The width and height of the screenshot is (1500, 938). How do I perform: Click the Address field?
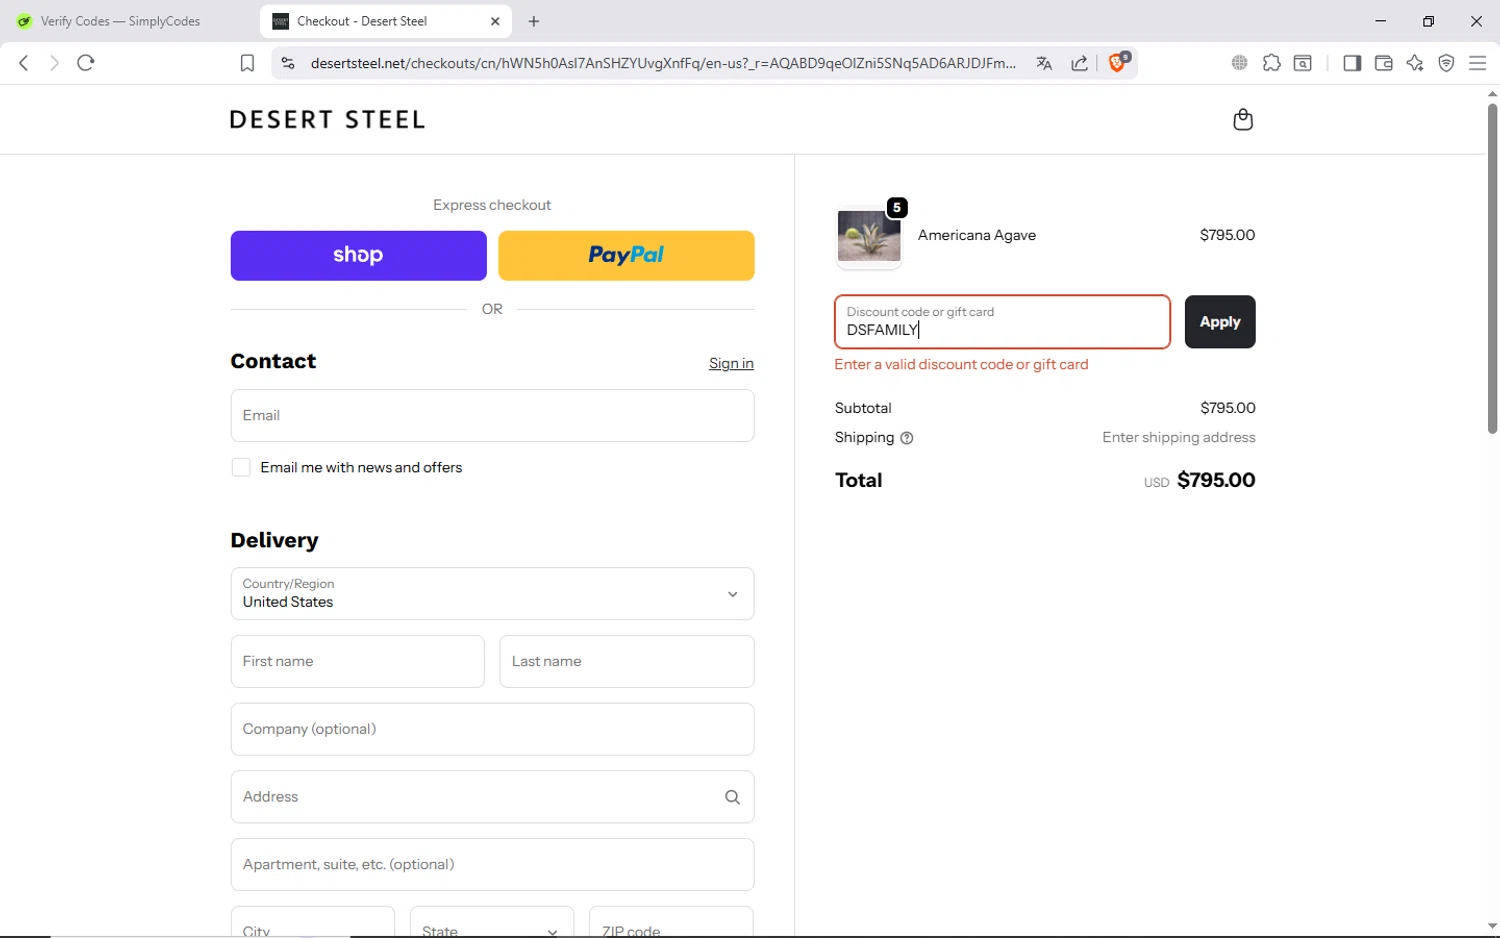coord(492,797)
